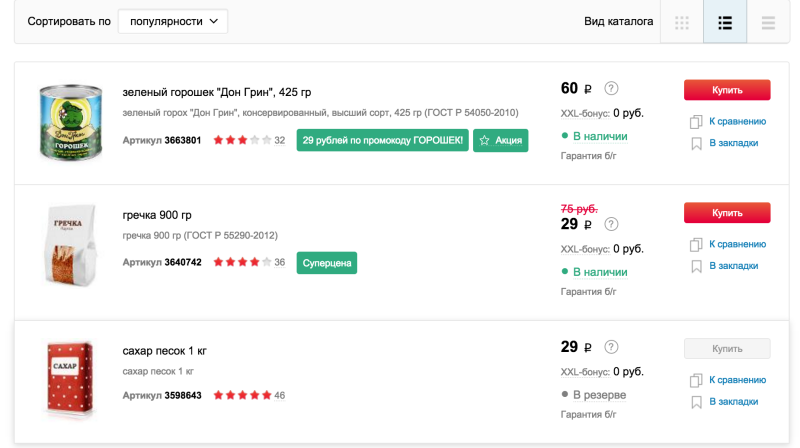Open price help icon for sugar
This screenshot has width=800, height=448.
pyautogui.click(x=611, y=347)
